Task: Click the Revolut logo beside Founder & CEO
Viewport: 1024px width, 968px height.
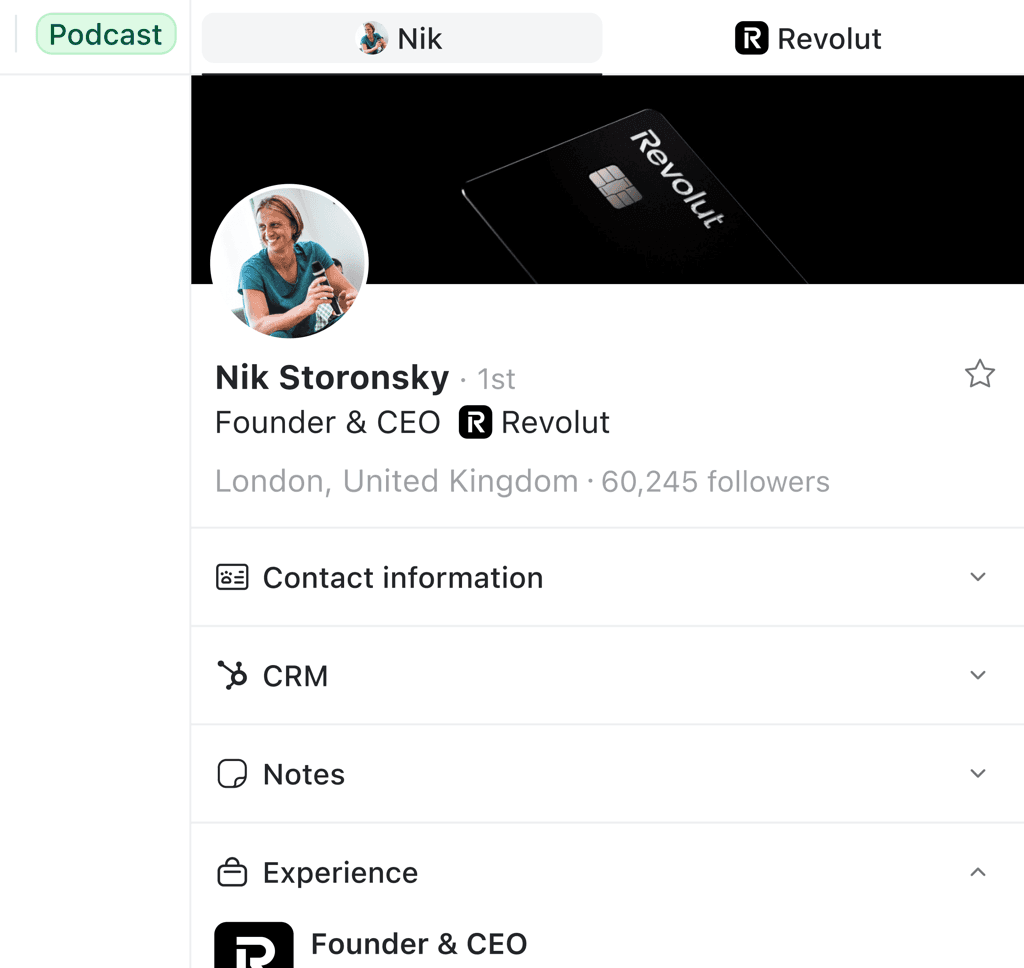Action: coord(475,422)
